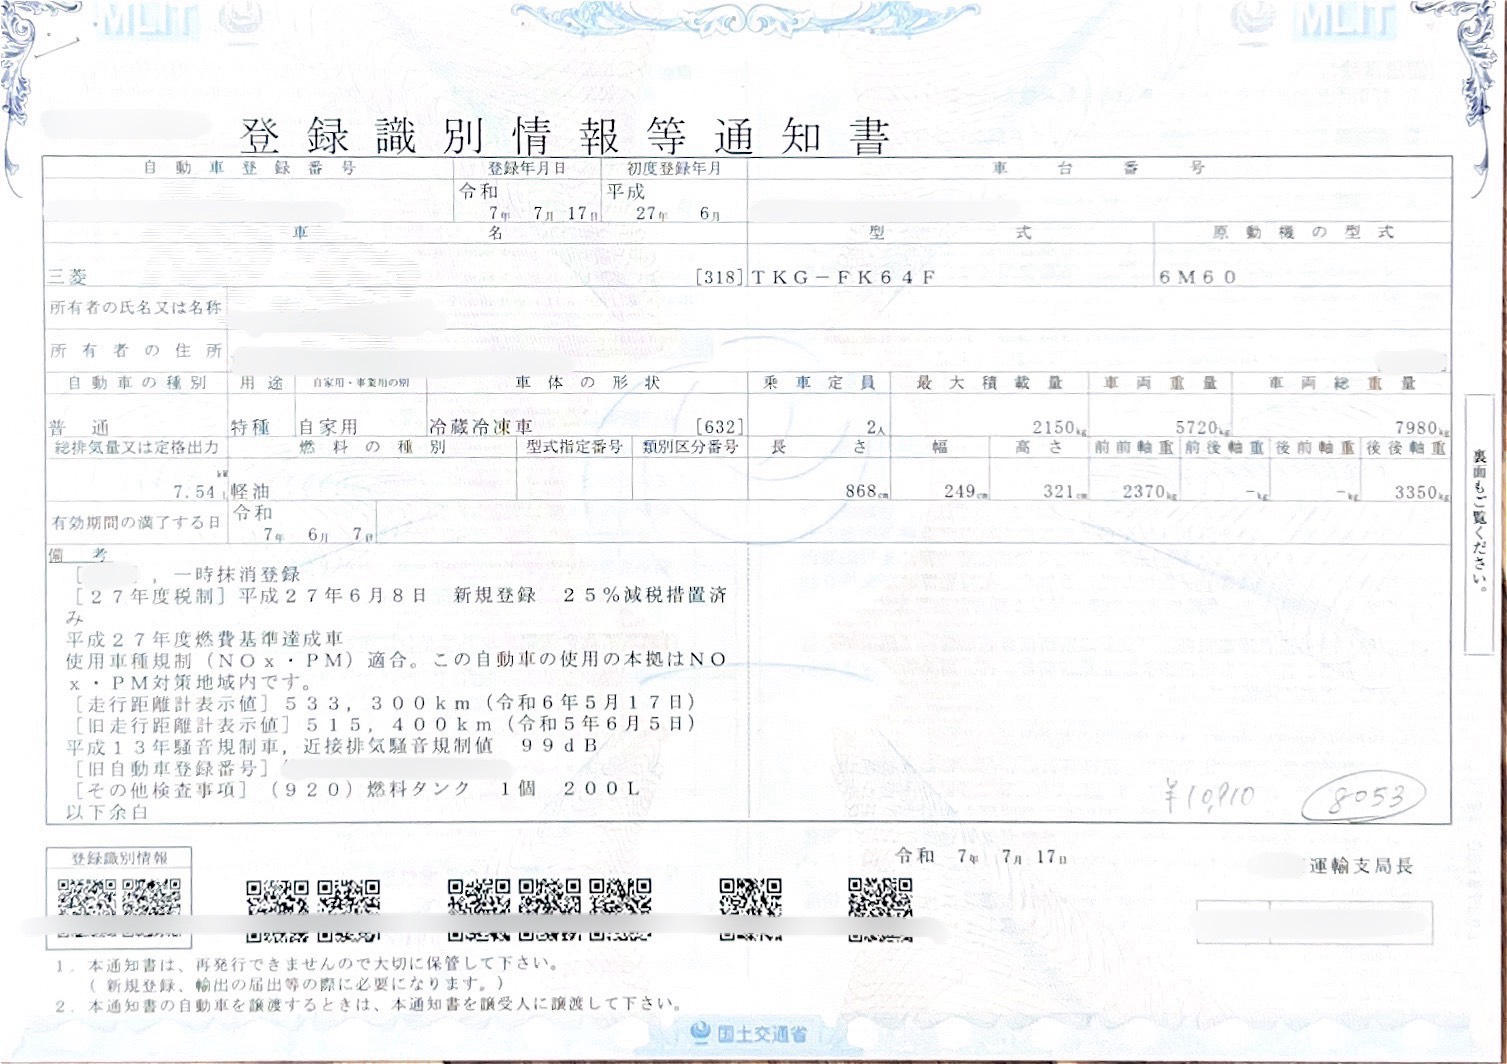Click the 国土交通省 emblem at the bottom
This screenshot has width=1507, height=1064.
pyautogui.click(x=751, y=1034)
